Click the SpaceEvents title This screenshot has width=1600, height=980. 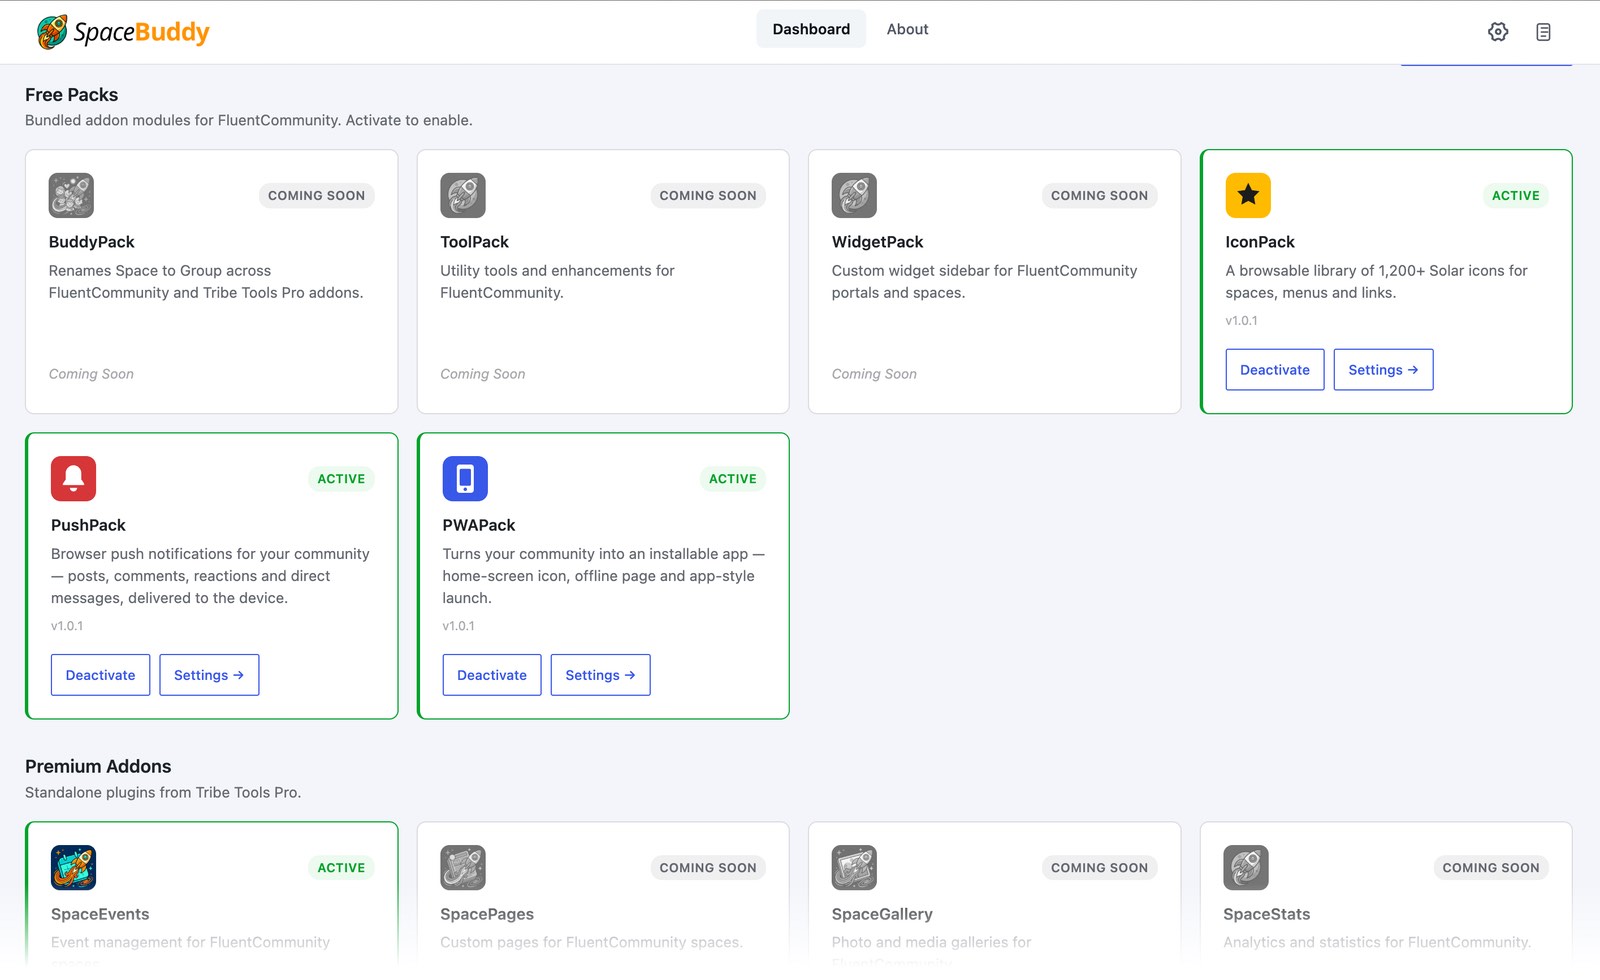(x=100, y=914)
